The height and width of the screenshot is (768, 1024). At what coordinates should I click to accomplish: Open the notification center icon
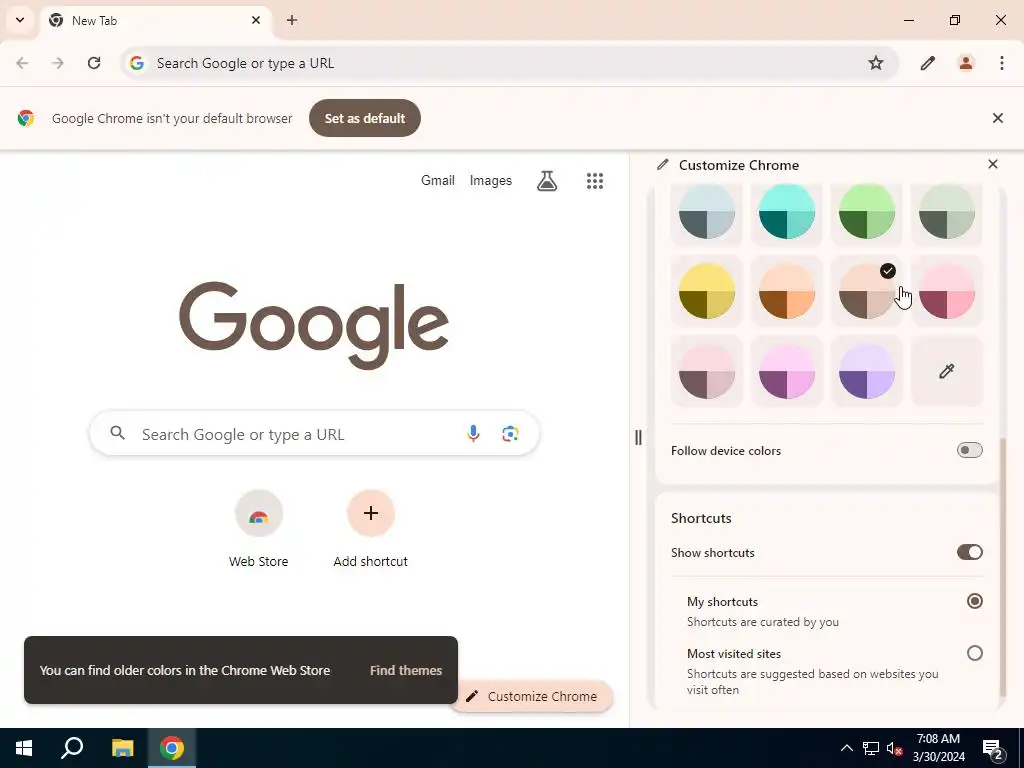pos(993,748)
